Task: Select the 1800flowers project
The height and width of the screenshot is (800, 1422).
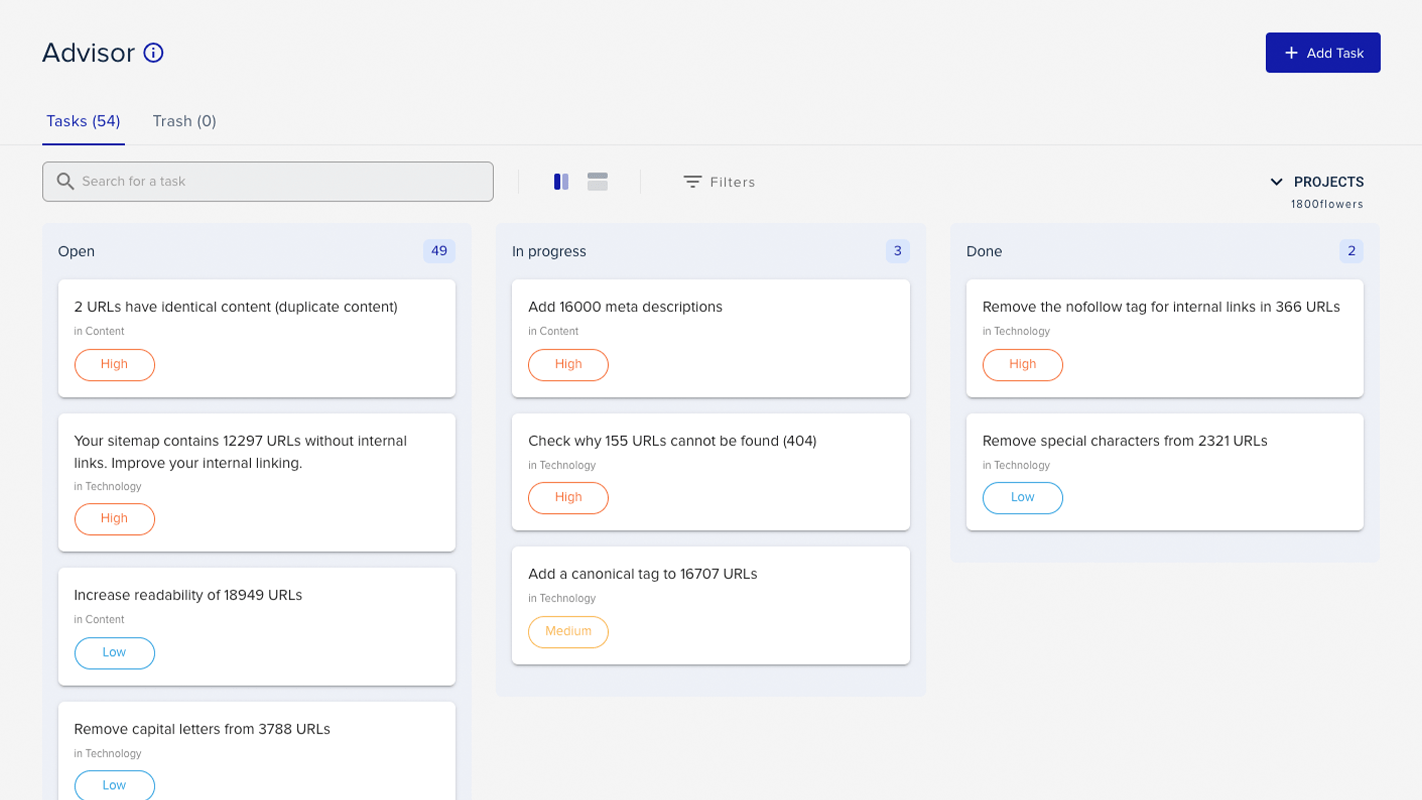Action: (1328, 203)
